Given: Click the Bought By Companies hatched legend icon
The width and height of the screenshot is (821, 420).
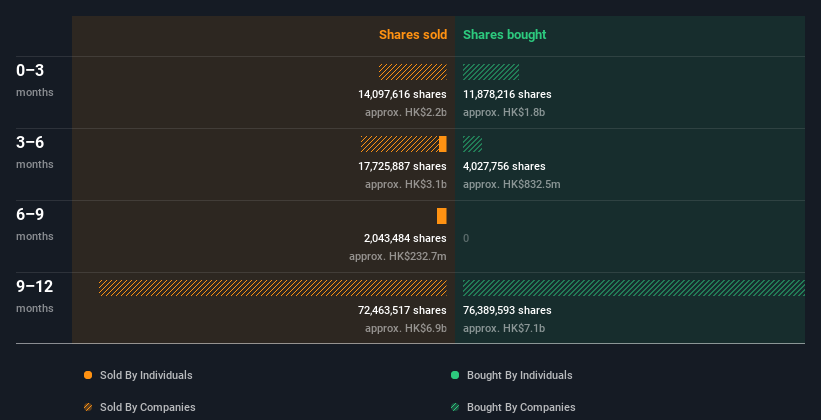Looking at the screenshot, I should point(455,407).
